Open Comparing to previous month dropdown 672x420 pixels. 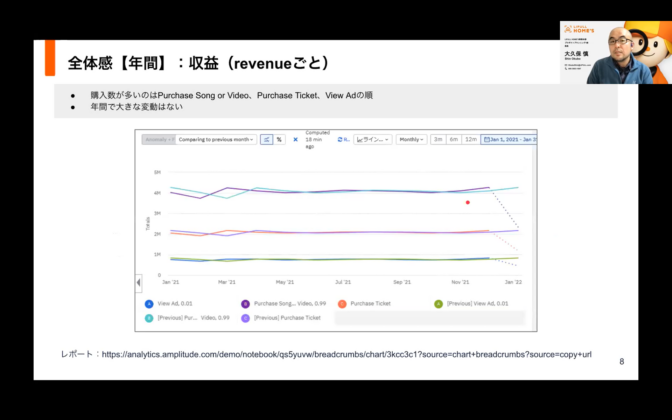pyautogui.click(x=216, y=140)
